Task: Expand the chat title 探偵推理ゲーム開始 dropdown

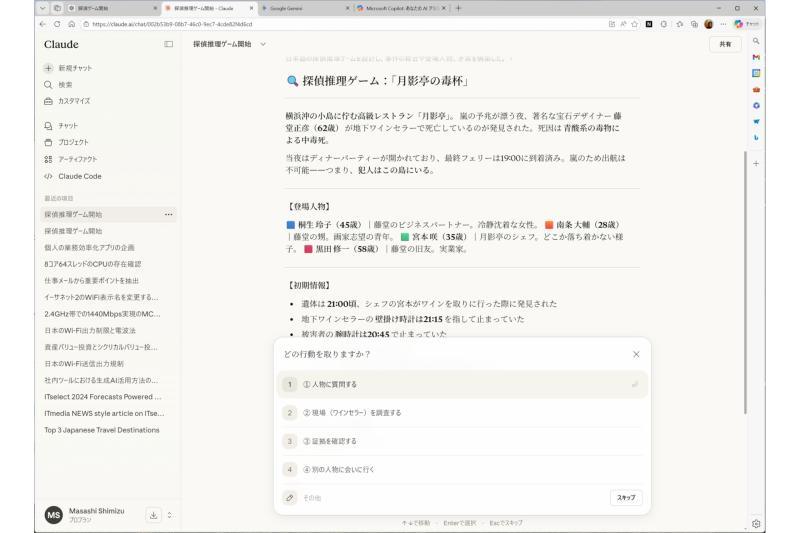Action: (263, 44)
